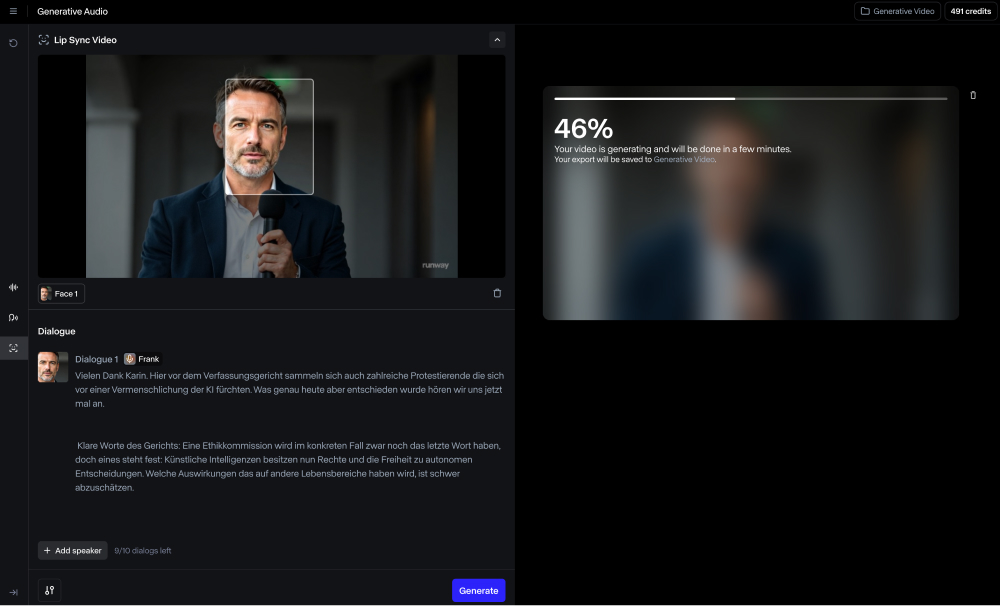This screenshot has width=1000, height=606.
Task: Select the Lip Sync face-scan sidebar icon
Action: (x=13, y=348)
